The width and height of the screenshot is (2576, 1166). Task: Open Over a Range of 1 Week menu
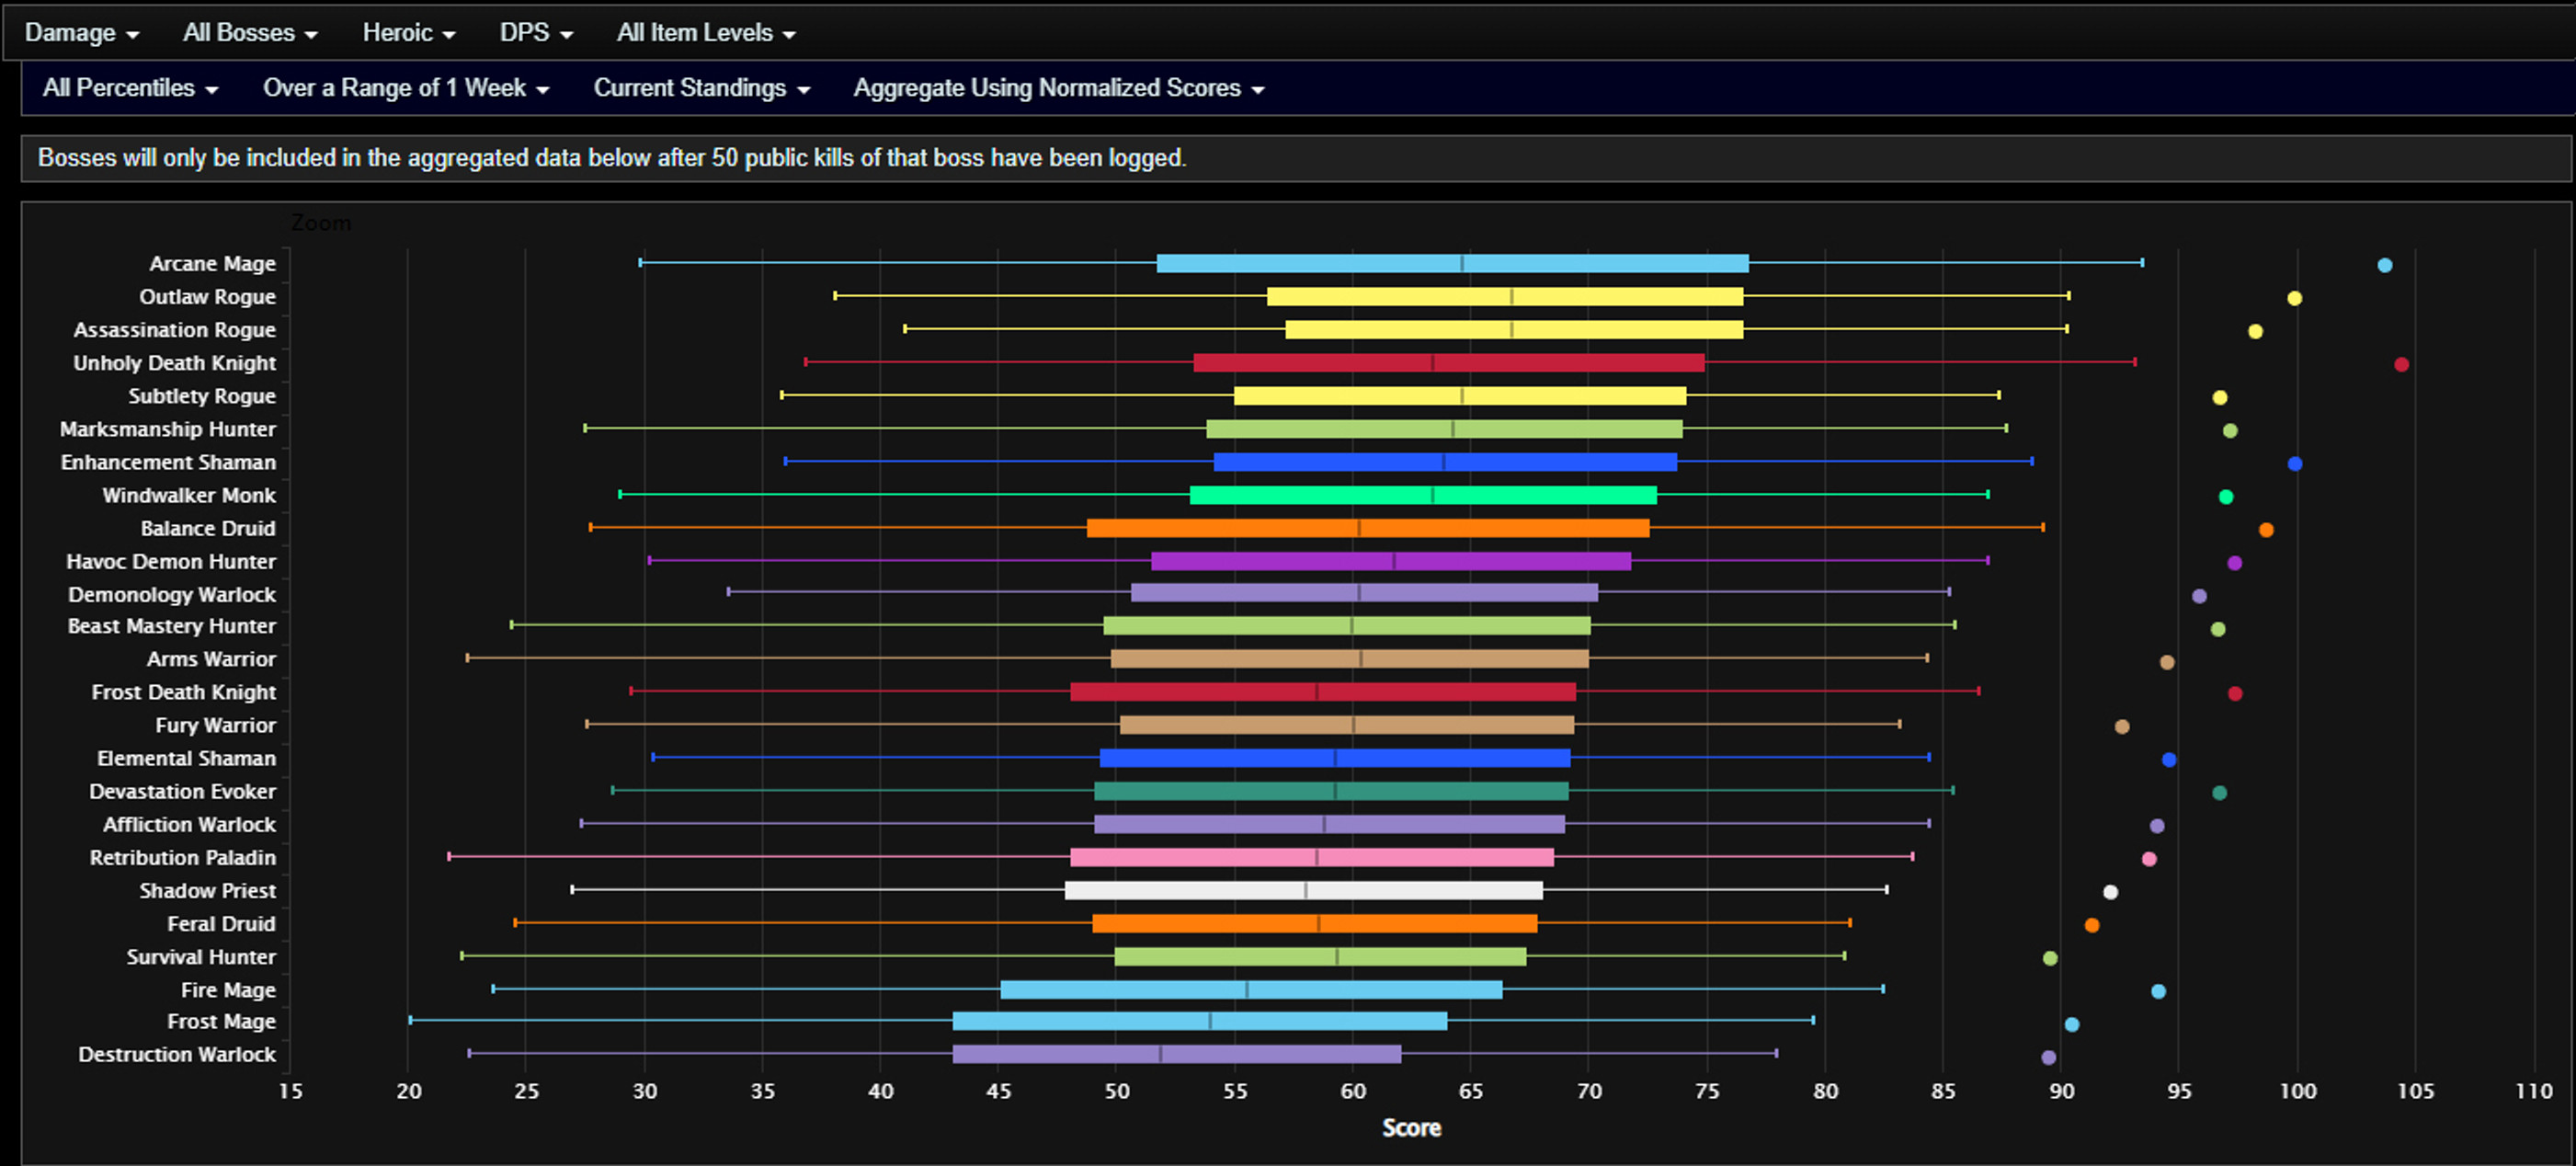(406, 88)
